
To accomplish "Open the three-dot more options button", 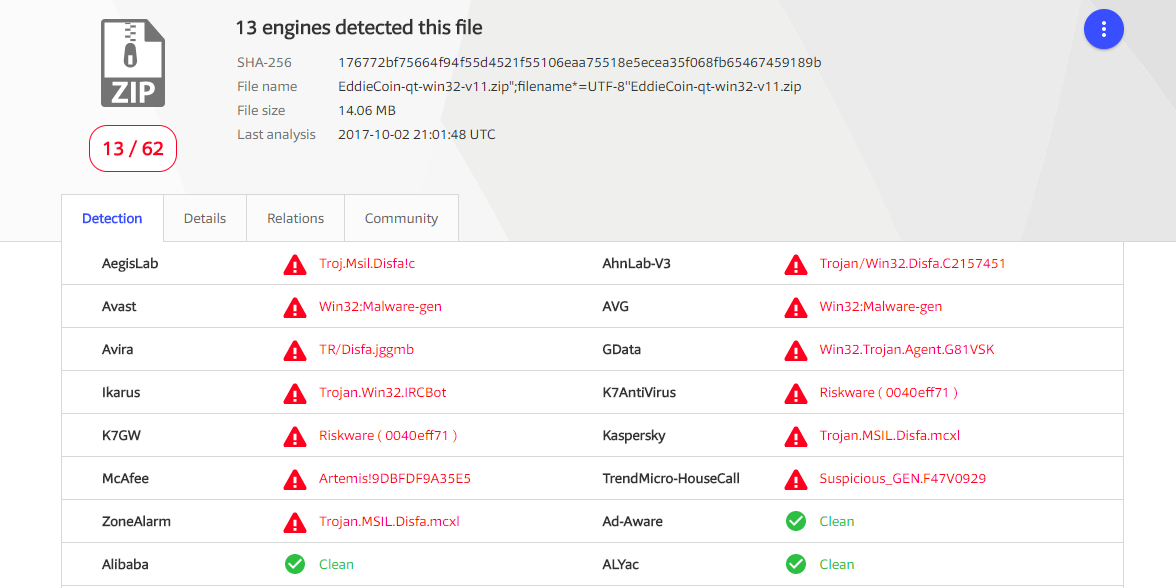I will point(1103,30).
